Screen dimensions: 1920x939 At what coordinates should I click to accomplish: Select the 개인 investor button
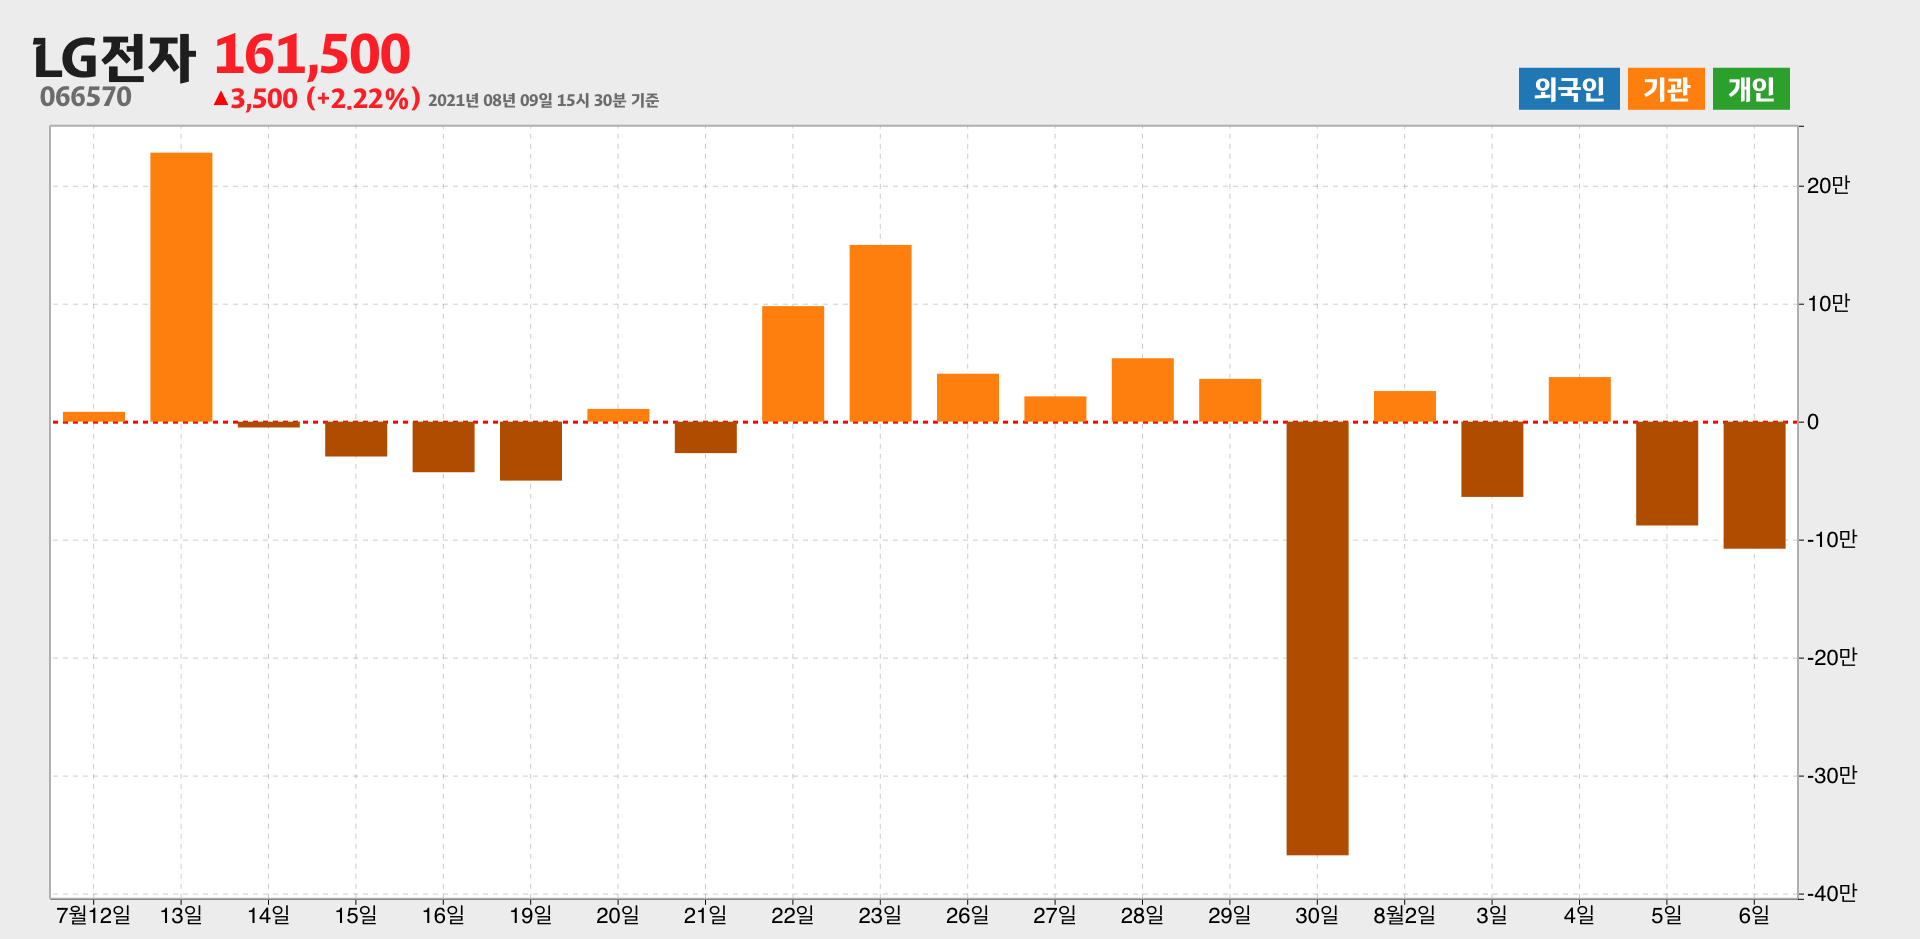click(1751, 89)
